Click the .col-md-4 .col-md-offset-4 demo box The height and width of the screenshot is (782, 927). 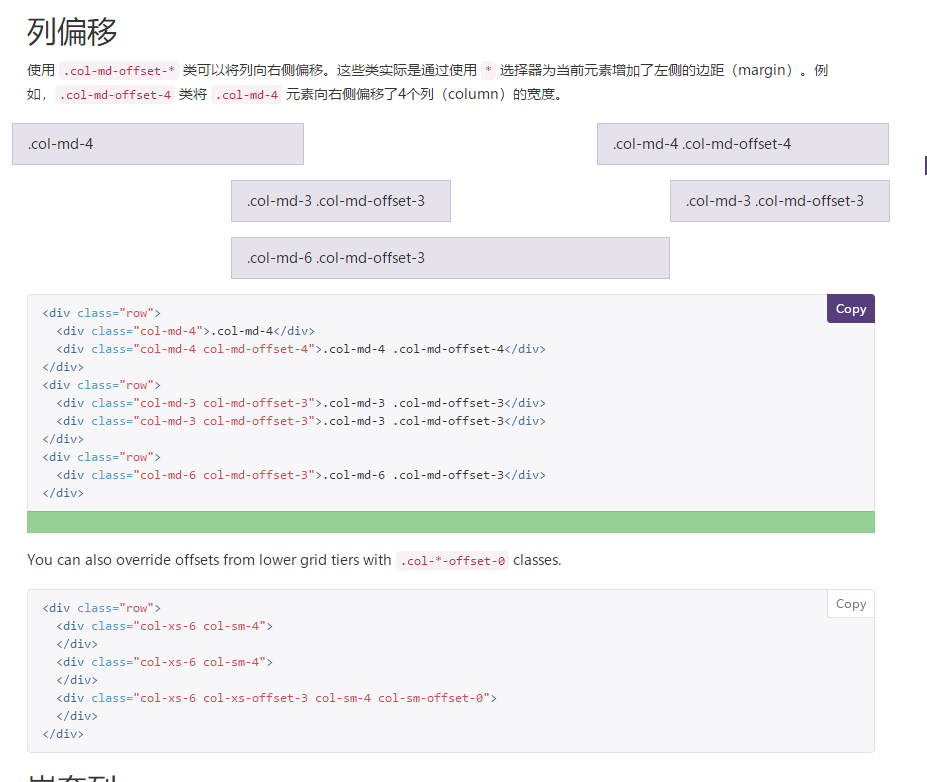pos(741,143)
